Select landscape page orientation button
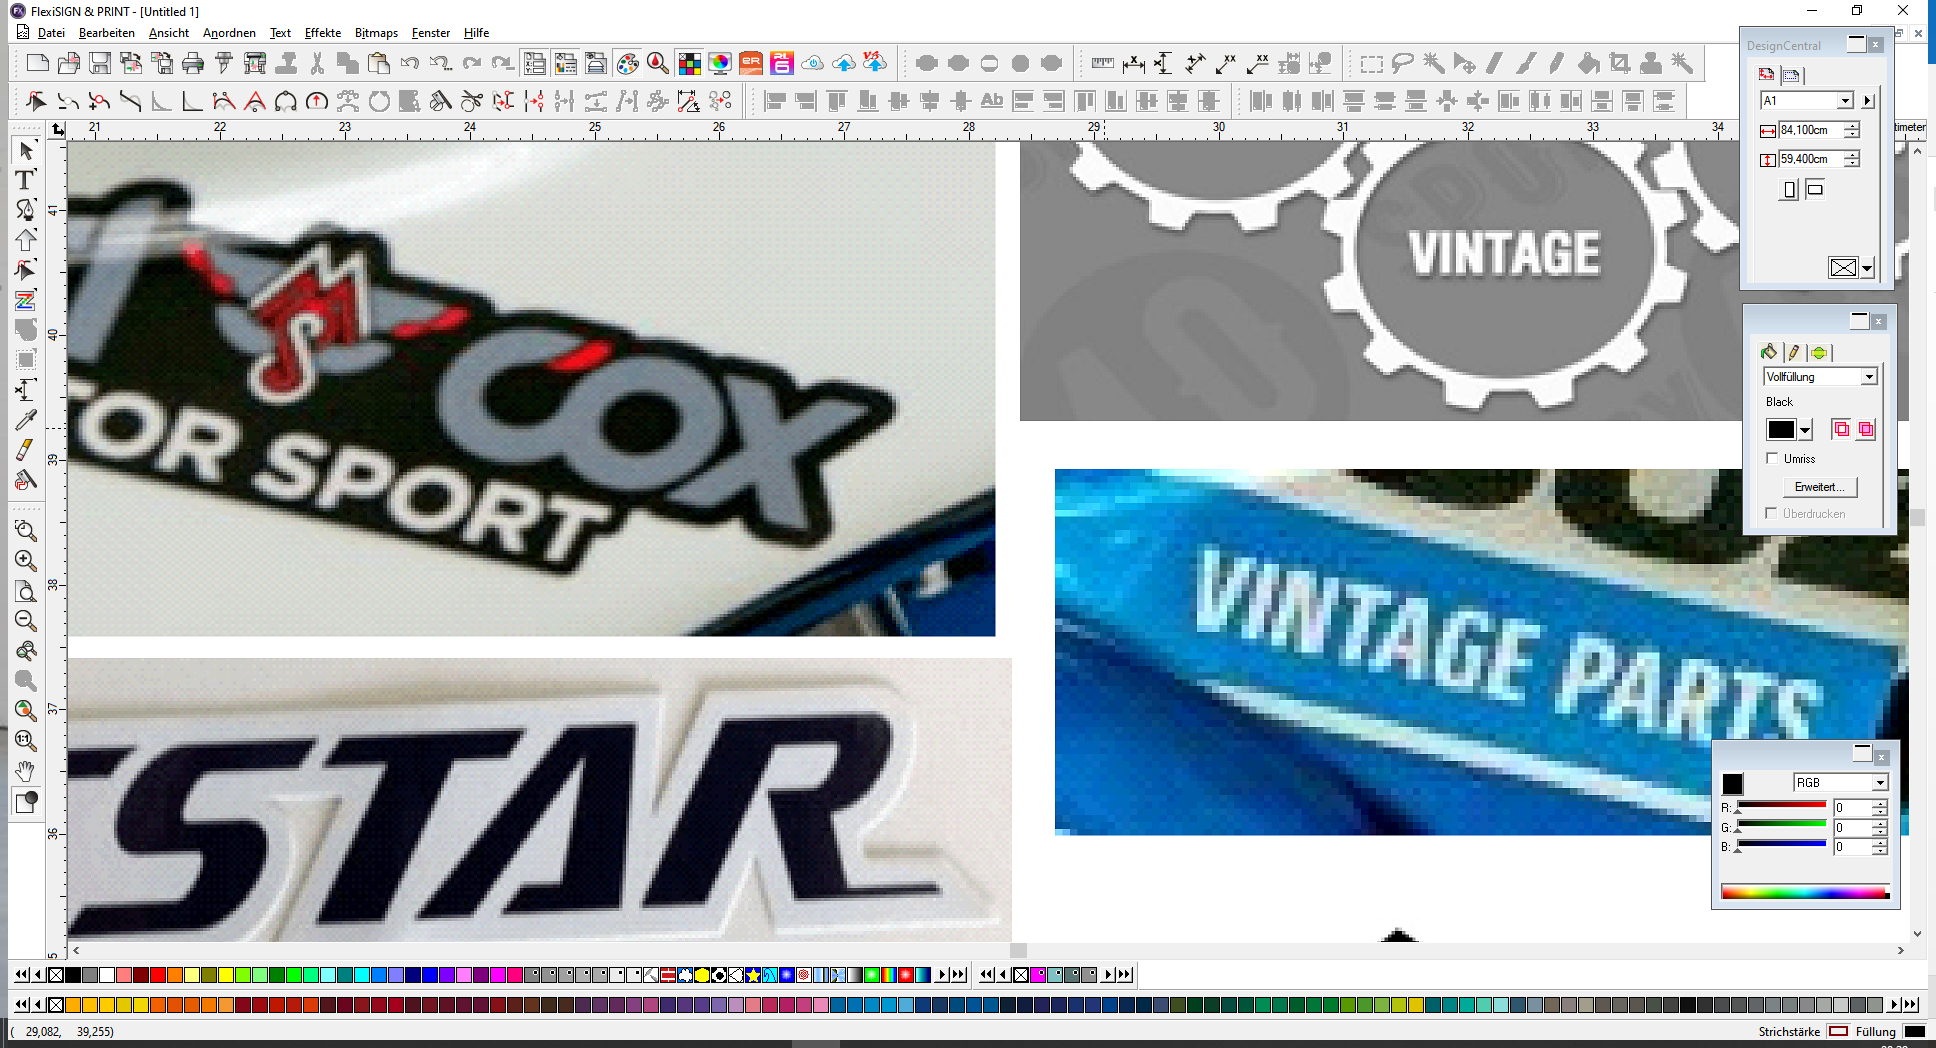The image size is (1936, 1048). [x=1815, y=189]
